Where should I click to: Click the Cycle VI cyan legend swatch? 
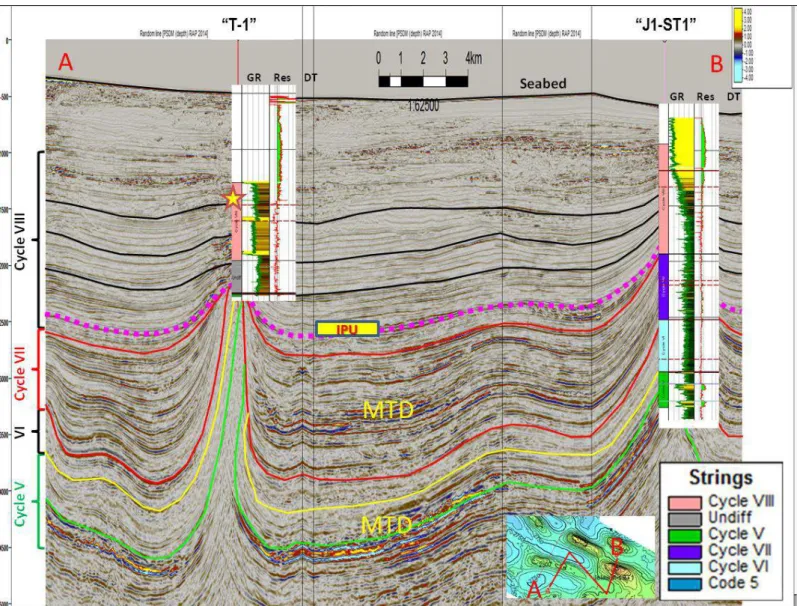(x=684, y=568)
